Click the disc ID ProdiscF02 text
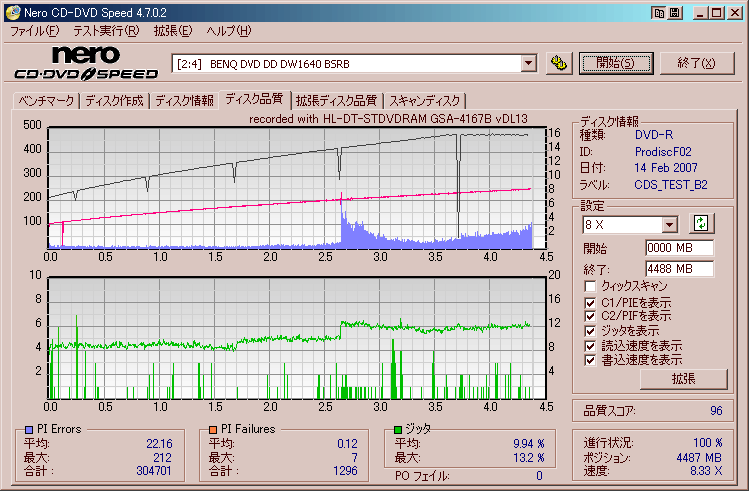The width and height of the screenshot is (749, 491). [x=663, y=152]
